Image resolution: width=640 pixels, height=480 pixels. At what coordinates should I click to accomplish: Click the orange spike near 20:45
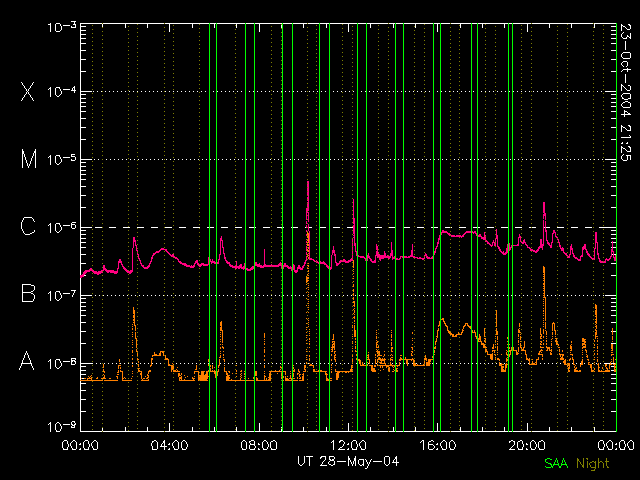(x=544, y=267)
